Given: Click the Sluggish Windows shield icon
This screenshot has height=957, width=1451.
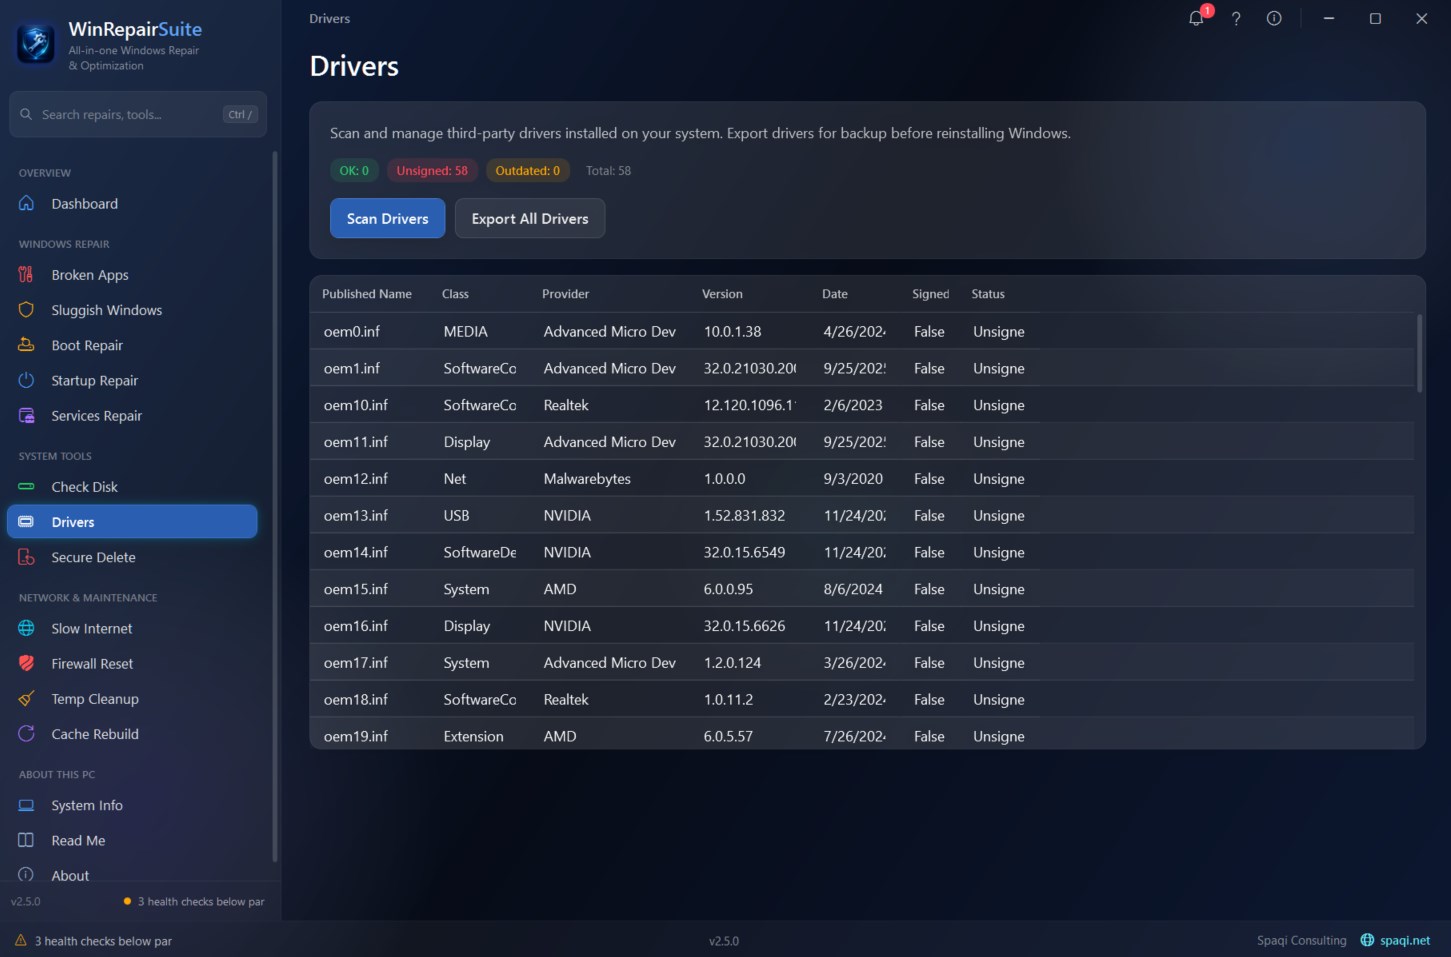Looking at the screenshot, I should pos(27,310).
